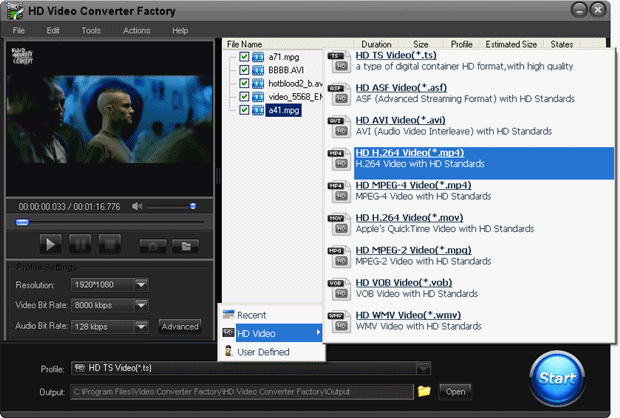Screen dimensions: 620x418
Task: Uncheck the BBBB.AVI file checkbox
Action: point(245,71)
